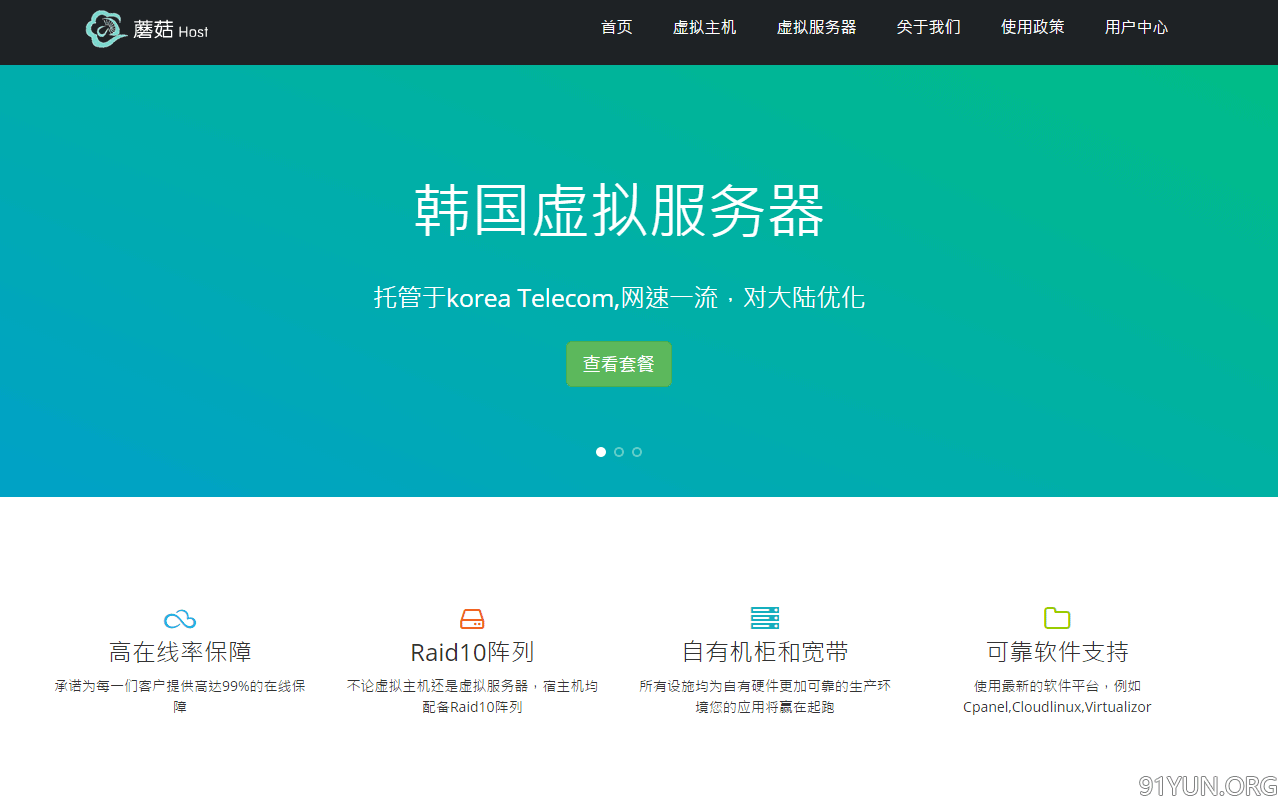Select 使用政策 in the navbar
This screenshot has height=799, width=1278.
point(1033,27)
